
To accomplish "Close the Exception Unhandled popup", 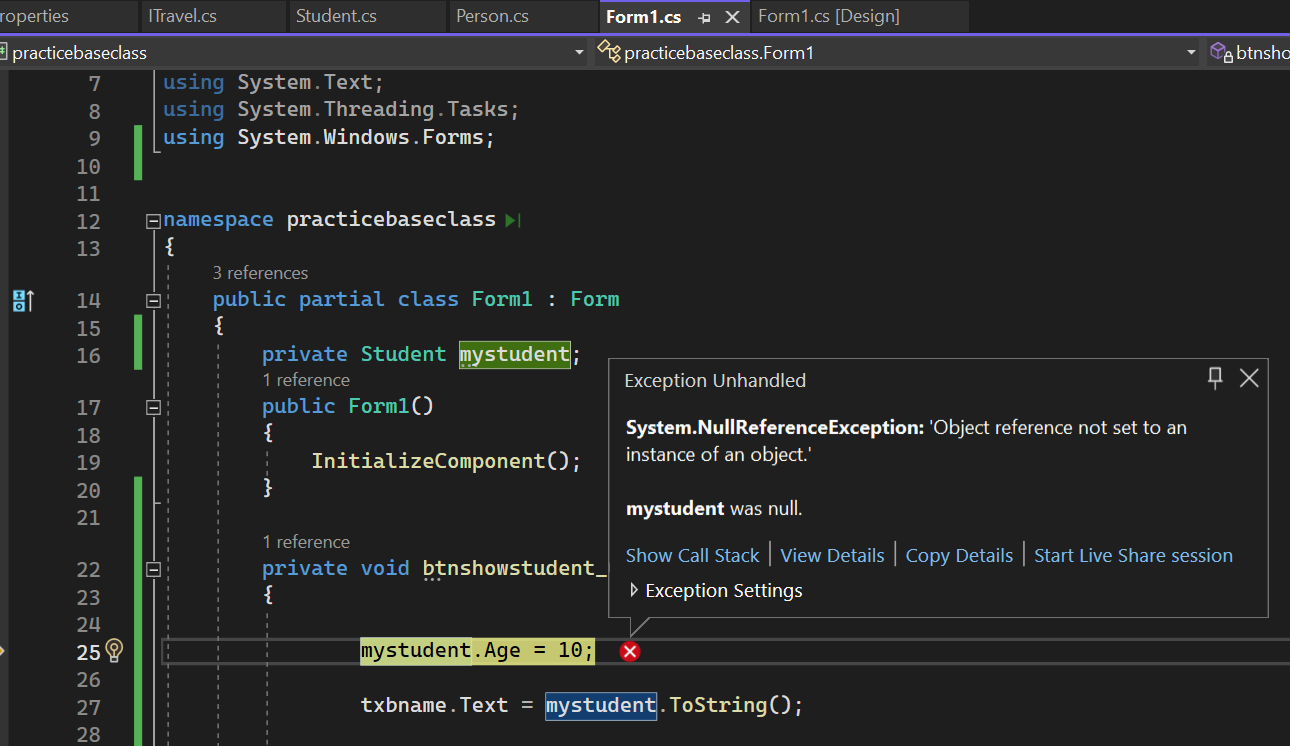I will (1249, 378).
